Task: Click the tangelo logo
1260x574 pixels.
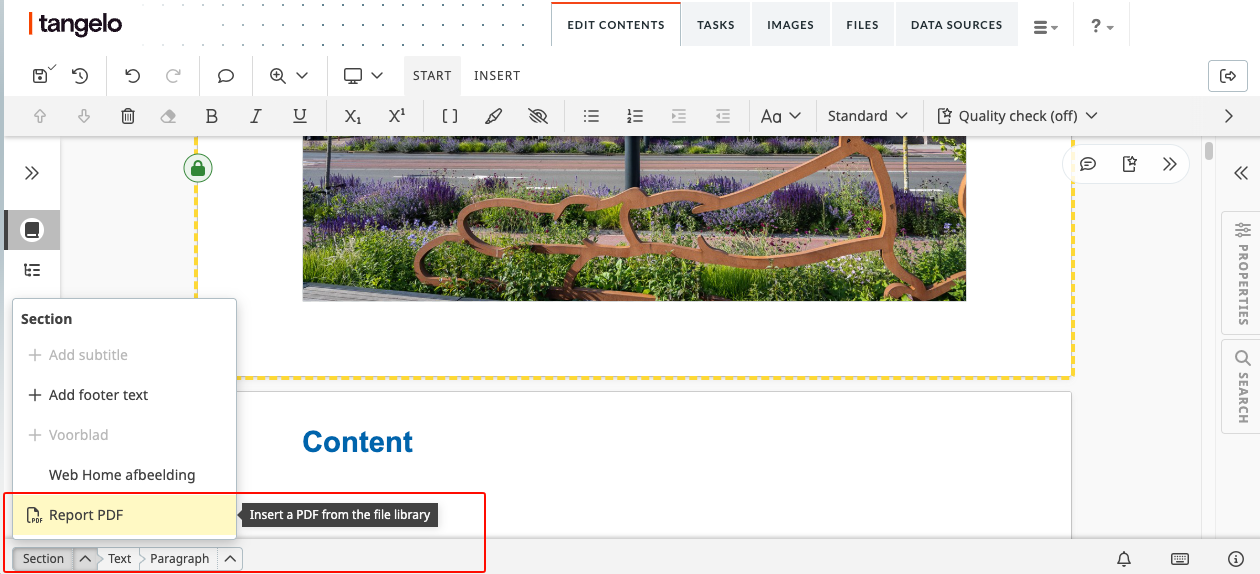Action: 76,24
